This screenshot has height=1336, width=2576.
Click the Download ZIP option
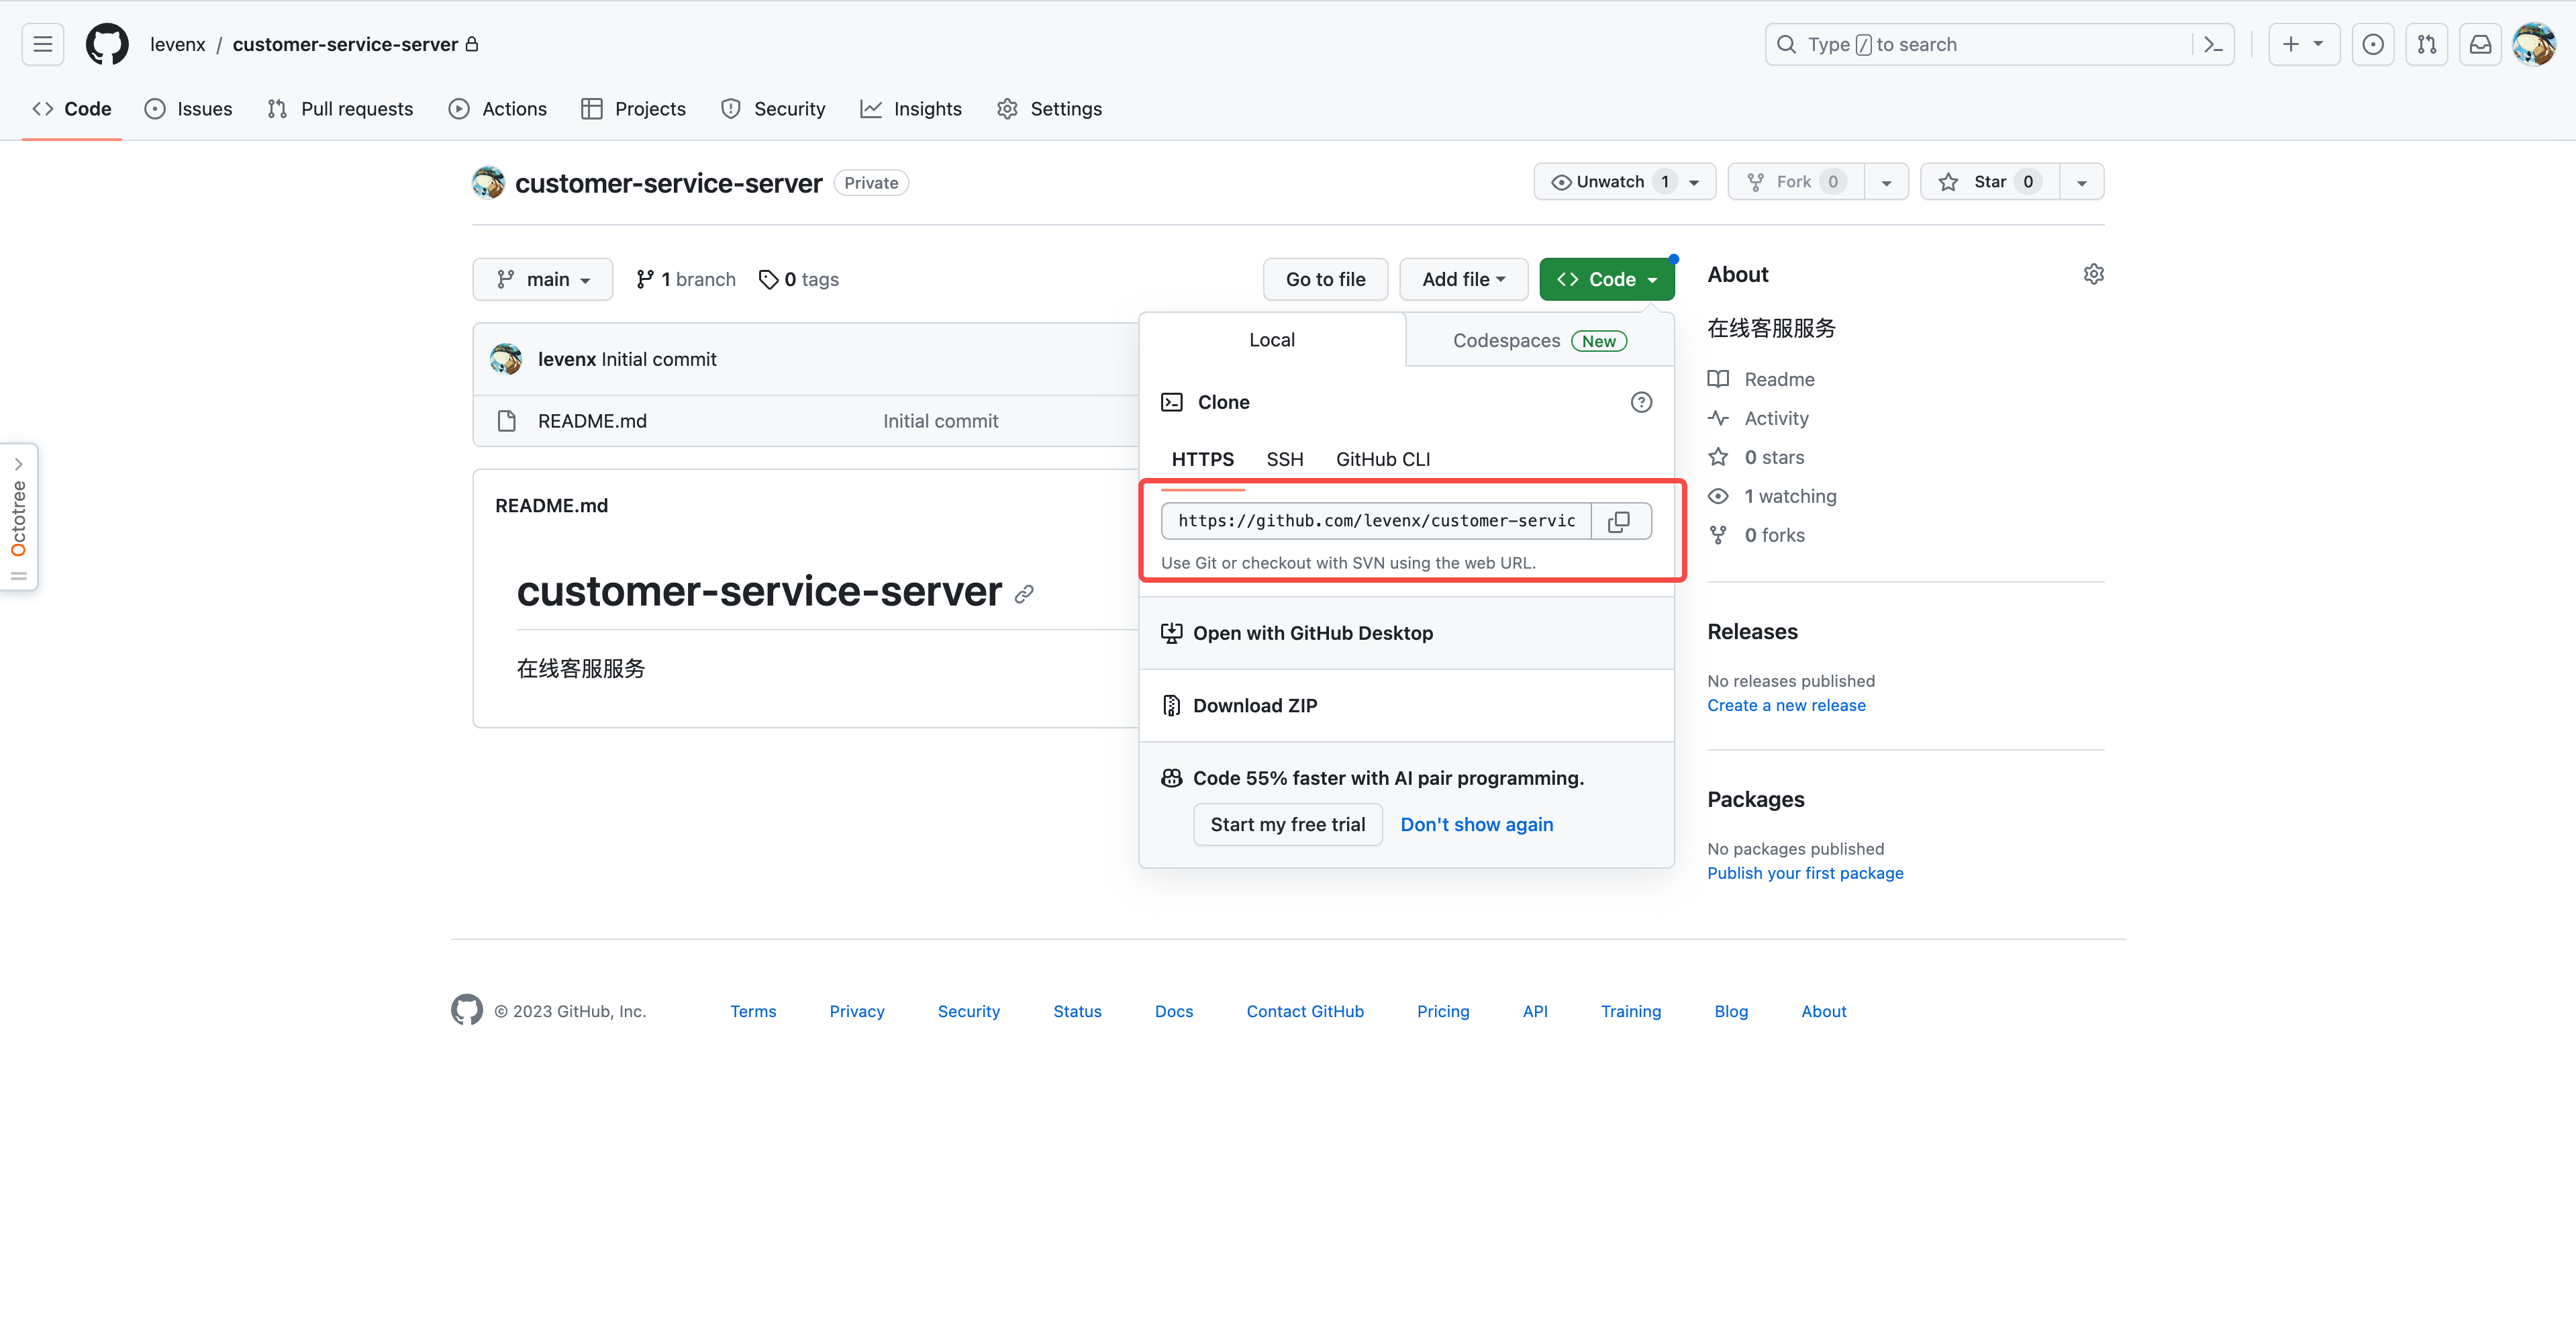click(1254, 705)
